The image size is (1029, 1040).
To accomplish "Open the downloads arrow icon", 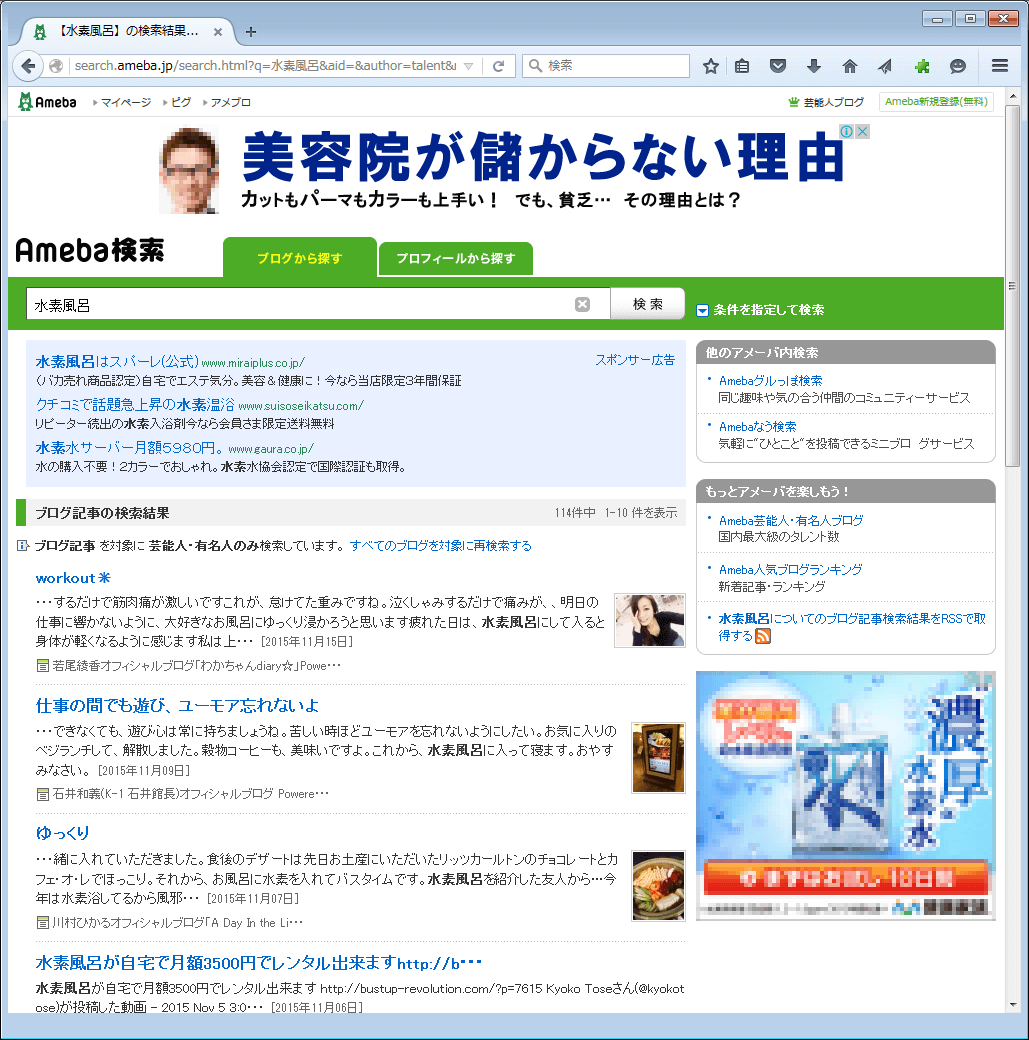I will click(813, 66).
